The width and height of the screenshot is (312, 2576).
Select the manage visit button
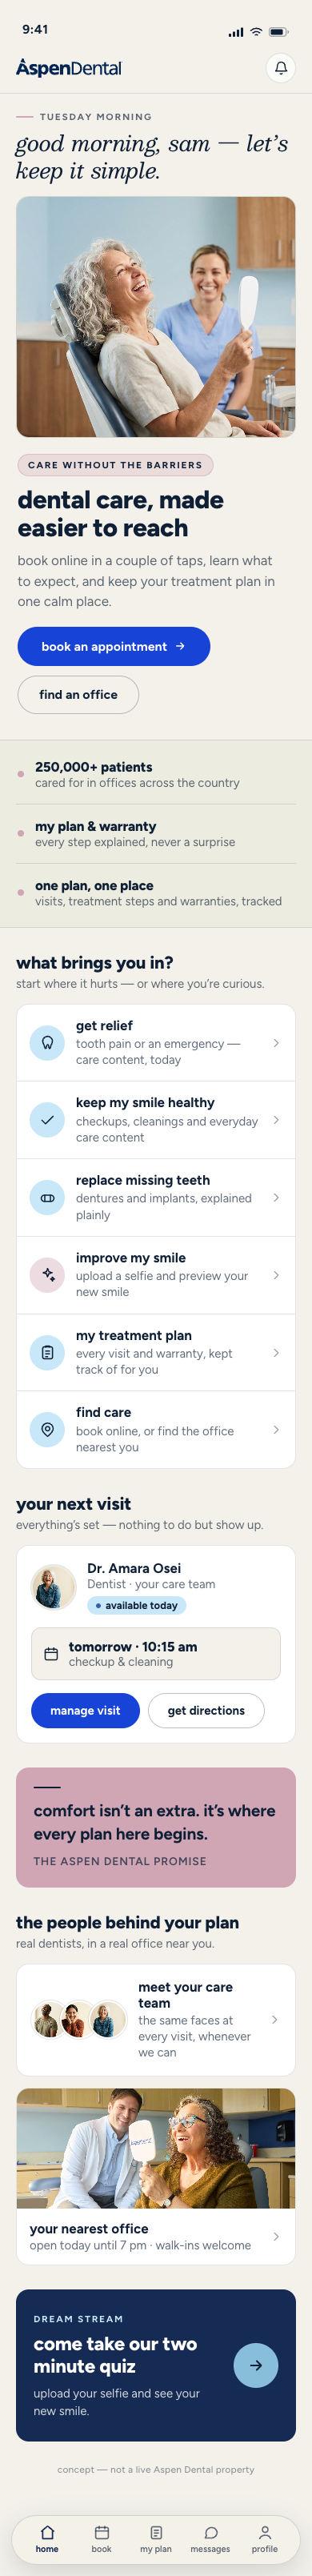pyautogui.click(x=85, y=1711)
